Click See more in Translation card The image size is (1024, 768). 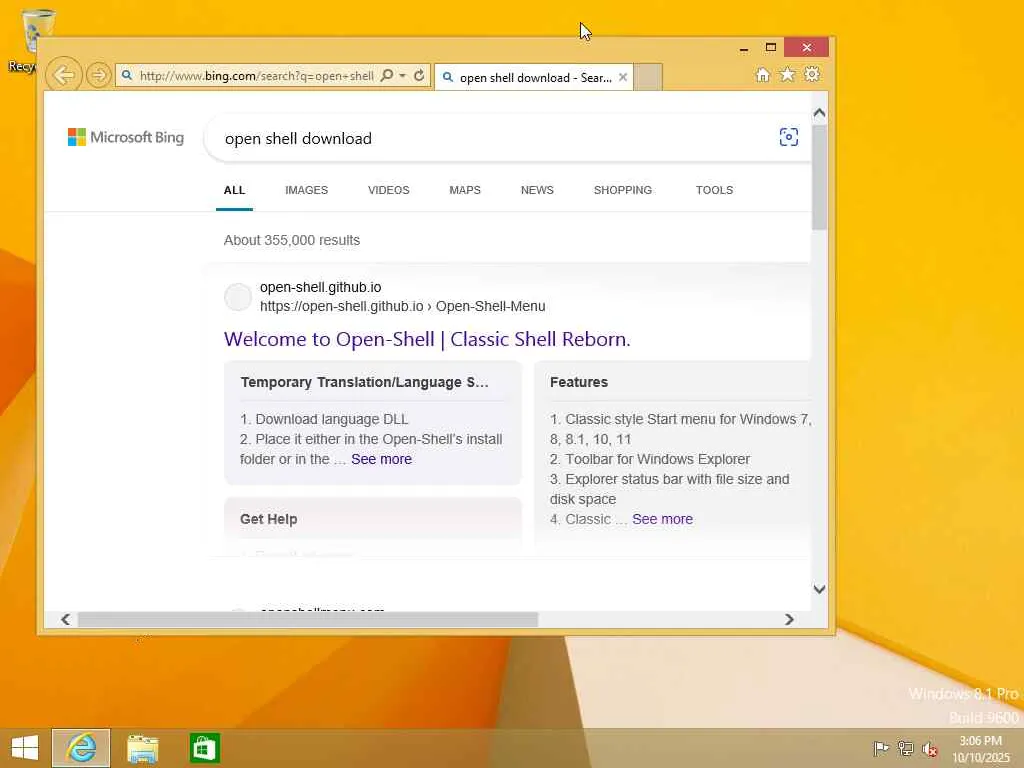pyautogui.click(x=381, y=459)
